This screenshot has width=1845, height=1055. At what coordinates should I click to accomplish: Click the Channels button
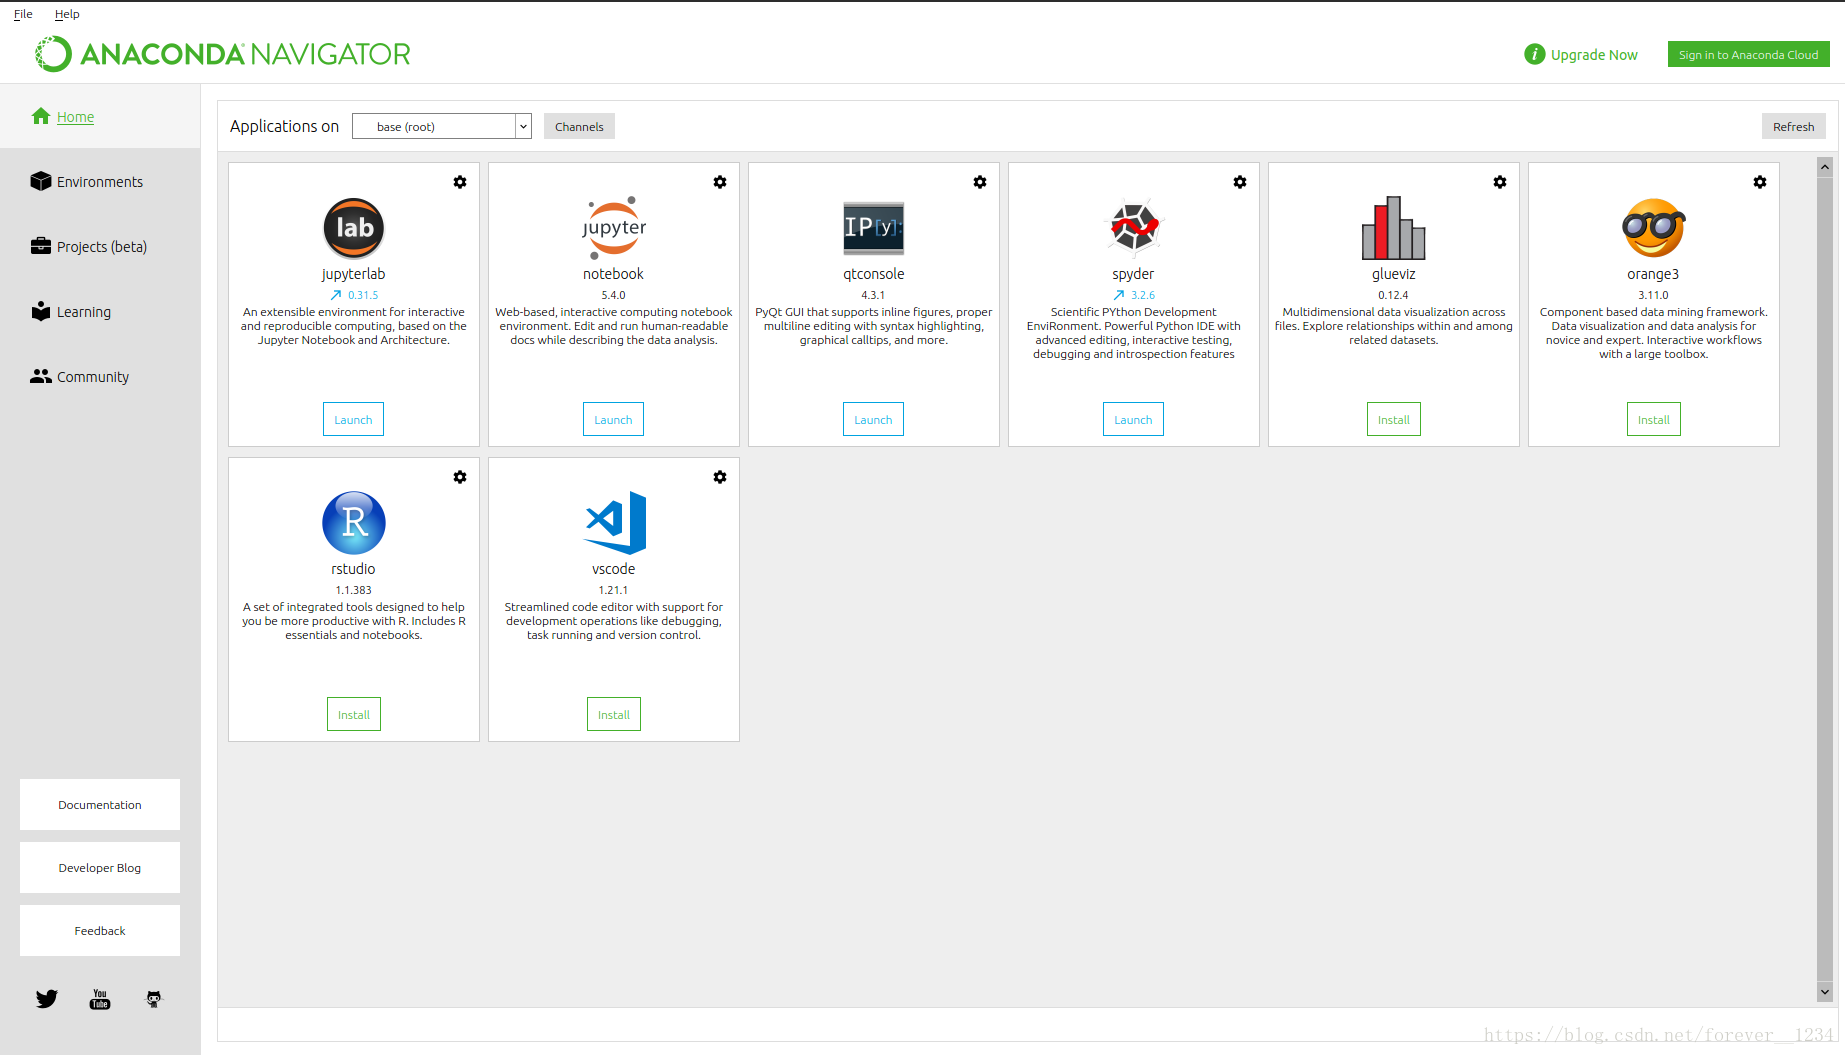pyautogui.click(x=579, y=126)
